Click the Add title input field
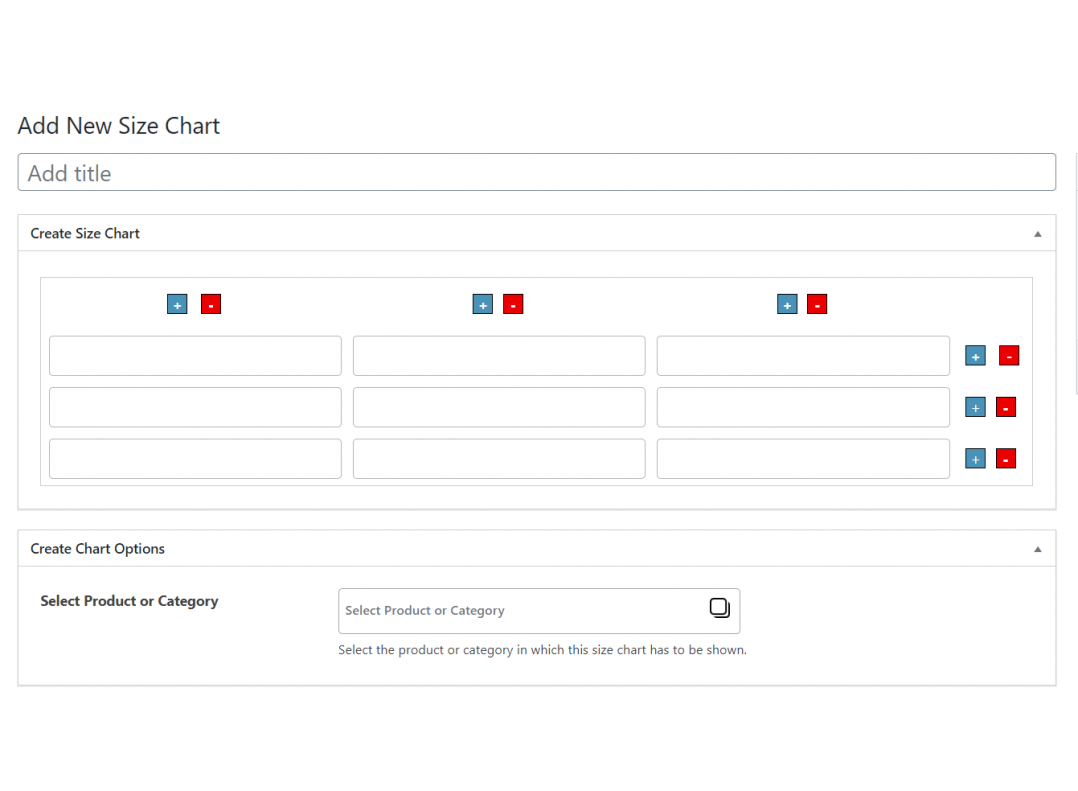Screen dimensions: 1078x791 click(536, 173)
